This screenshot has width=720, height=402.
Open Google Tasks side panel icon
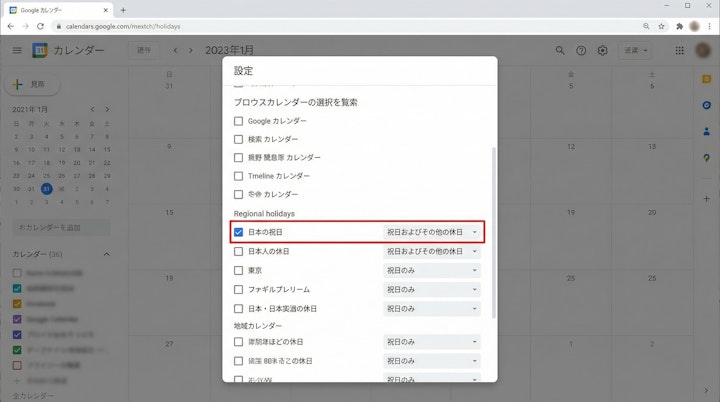pos(707,105)
